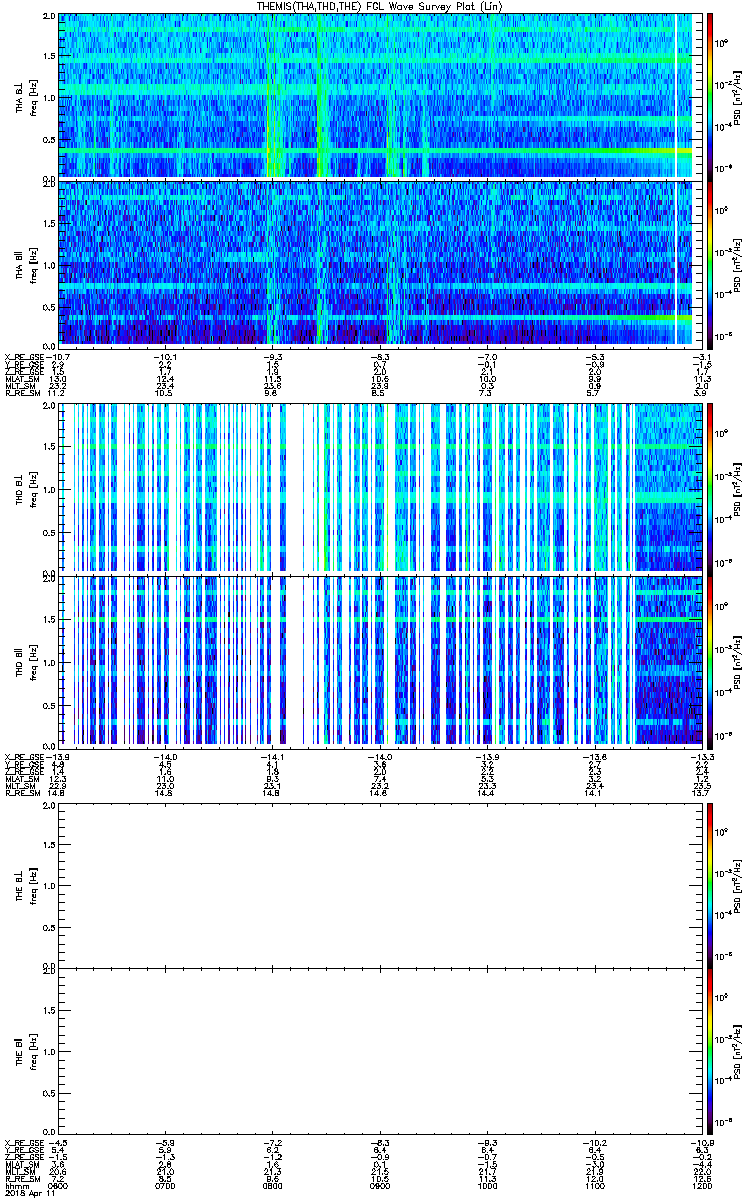Click the R_RE_SM row label under the THA panels
Image resolution: width=750 pixels, height=1200 pixels.
(x=20, y=394)
